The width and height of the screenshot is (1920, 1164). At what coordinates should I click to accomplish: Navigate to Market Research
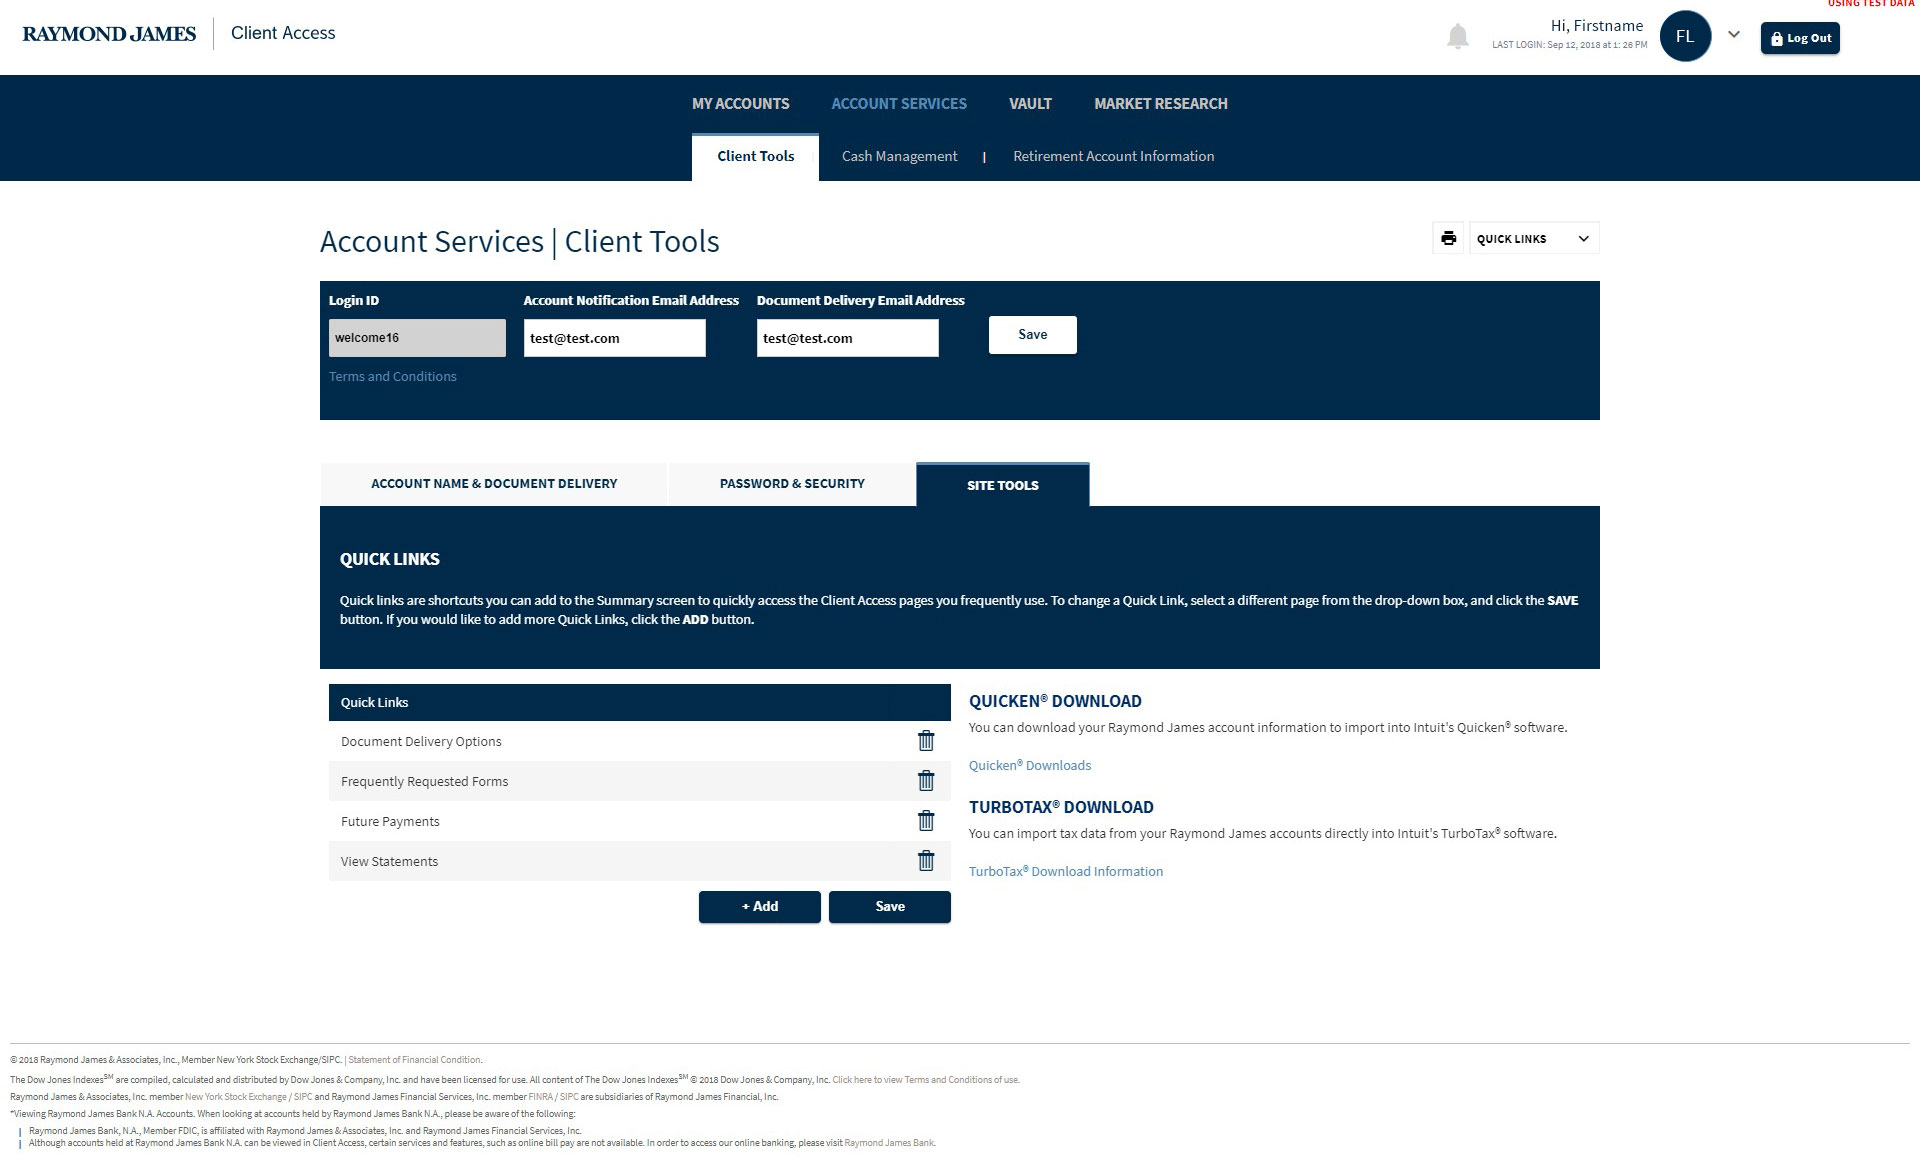pos(1161,104)
